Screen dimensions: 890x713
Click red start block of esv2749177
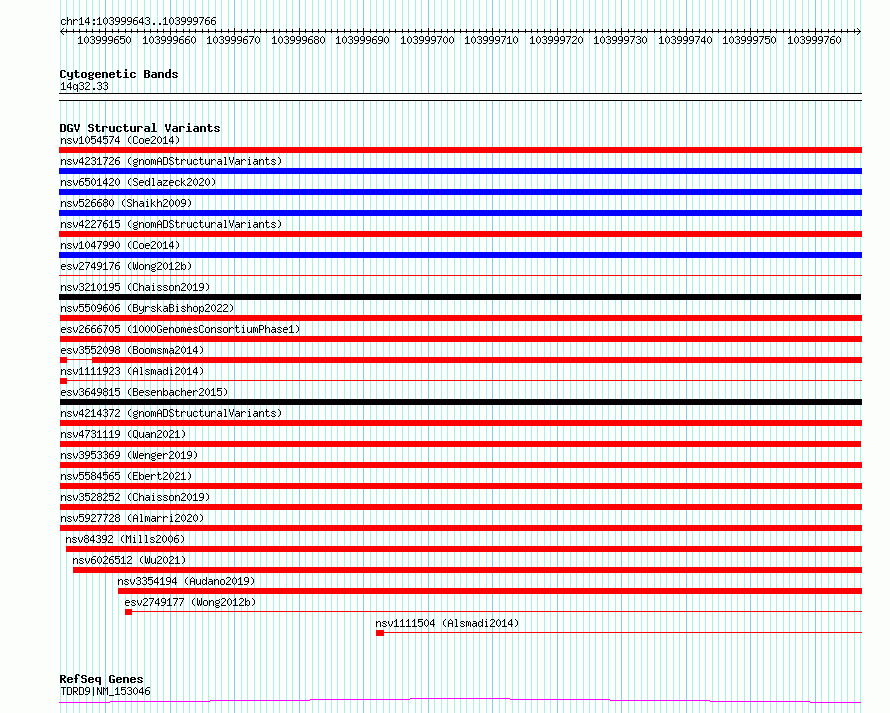129,612
